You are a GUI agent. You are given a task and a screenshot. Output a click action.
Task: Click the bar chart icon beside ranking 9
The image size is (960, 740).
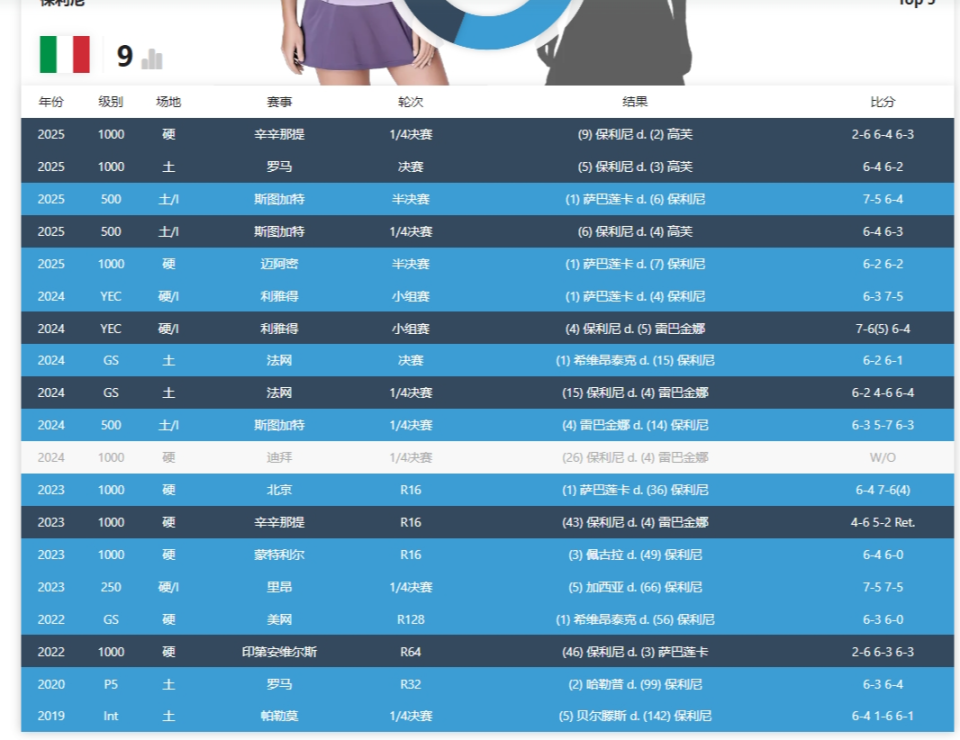tap(152, 59)
